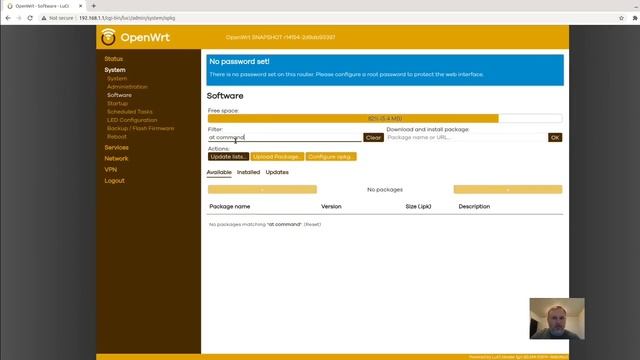Expand the Network menu
This screenshot has height=360, width=640.
coord(116,158)
